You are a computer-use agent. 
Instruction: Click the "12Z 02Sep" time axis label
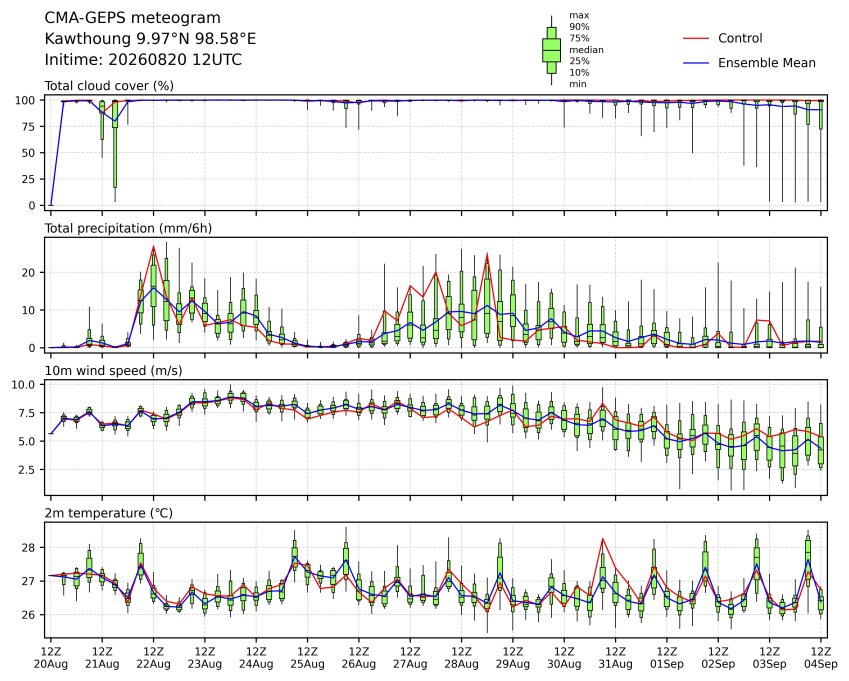pos(719,658)
